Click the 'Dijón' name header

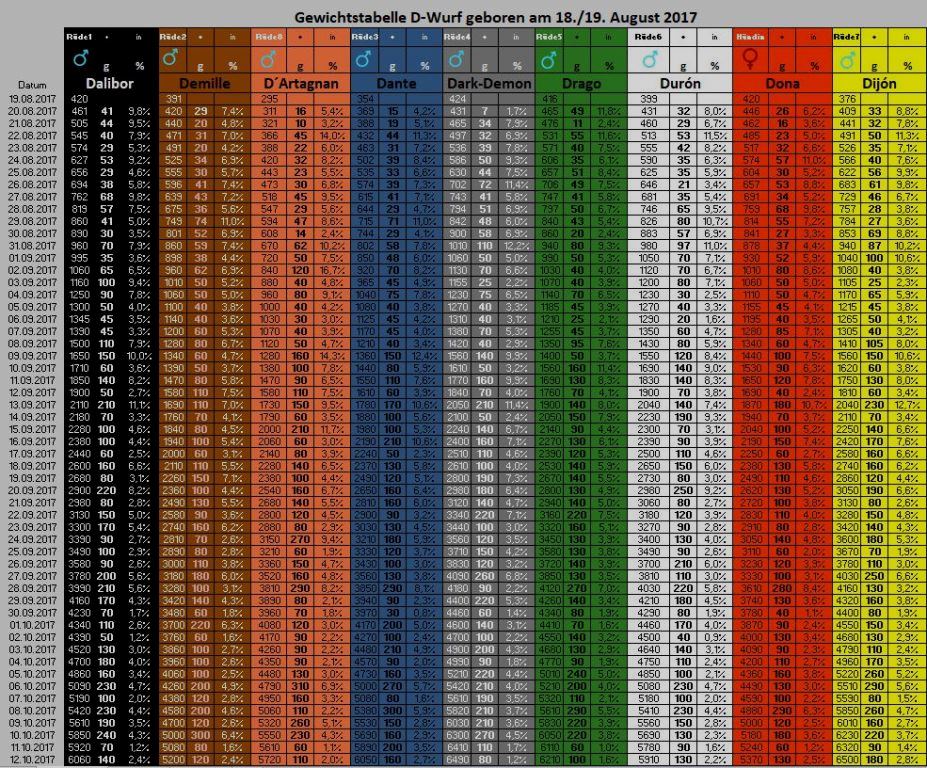pos(879,83)
